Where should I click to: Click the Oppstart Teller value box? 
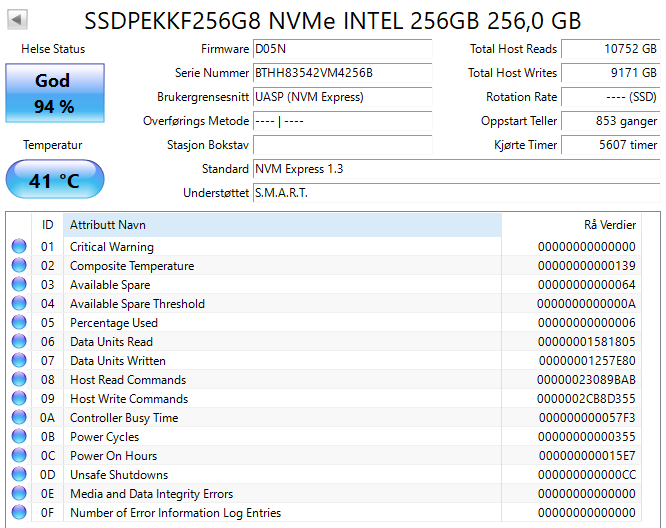pos(610,121)
